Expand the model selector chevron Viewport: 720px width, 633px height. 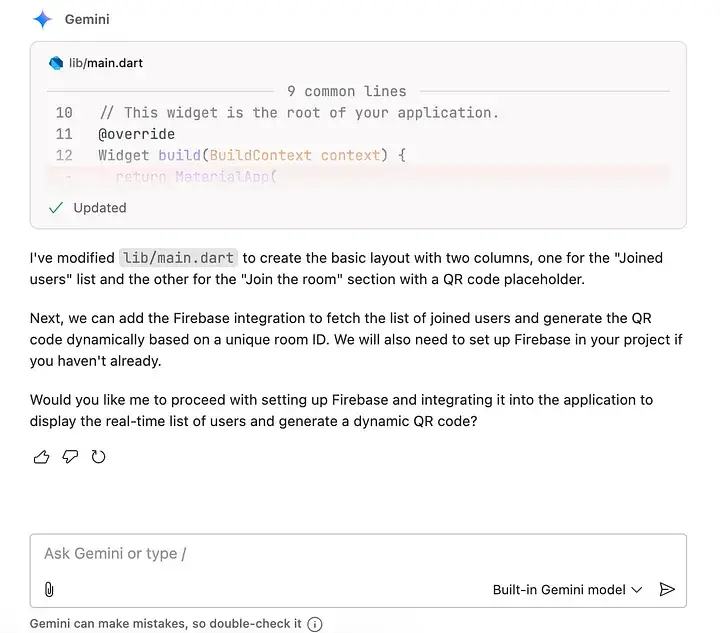click(x=636, y=590)
